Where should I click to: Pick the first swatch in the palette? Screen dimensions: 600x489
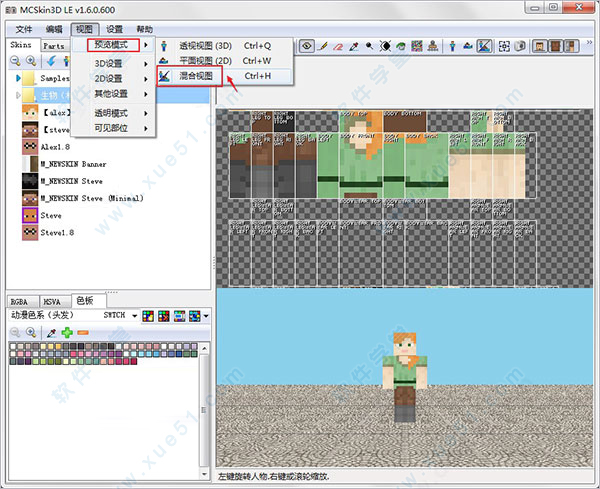15,347
